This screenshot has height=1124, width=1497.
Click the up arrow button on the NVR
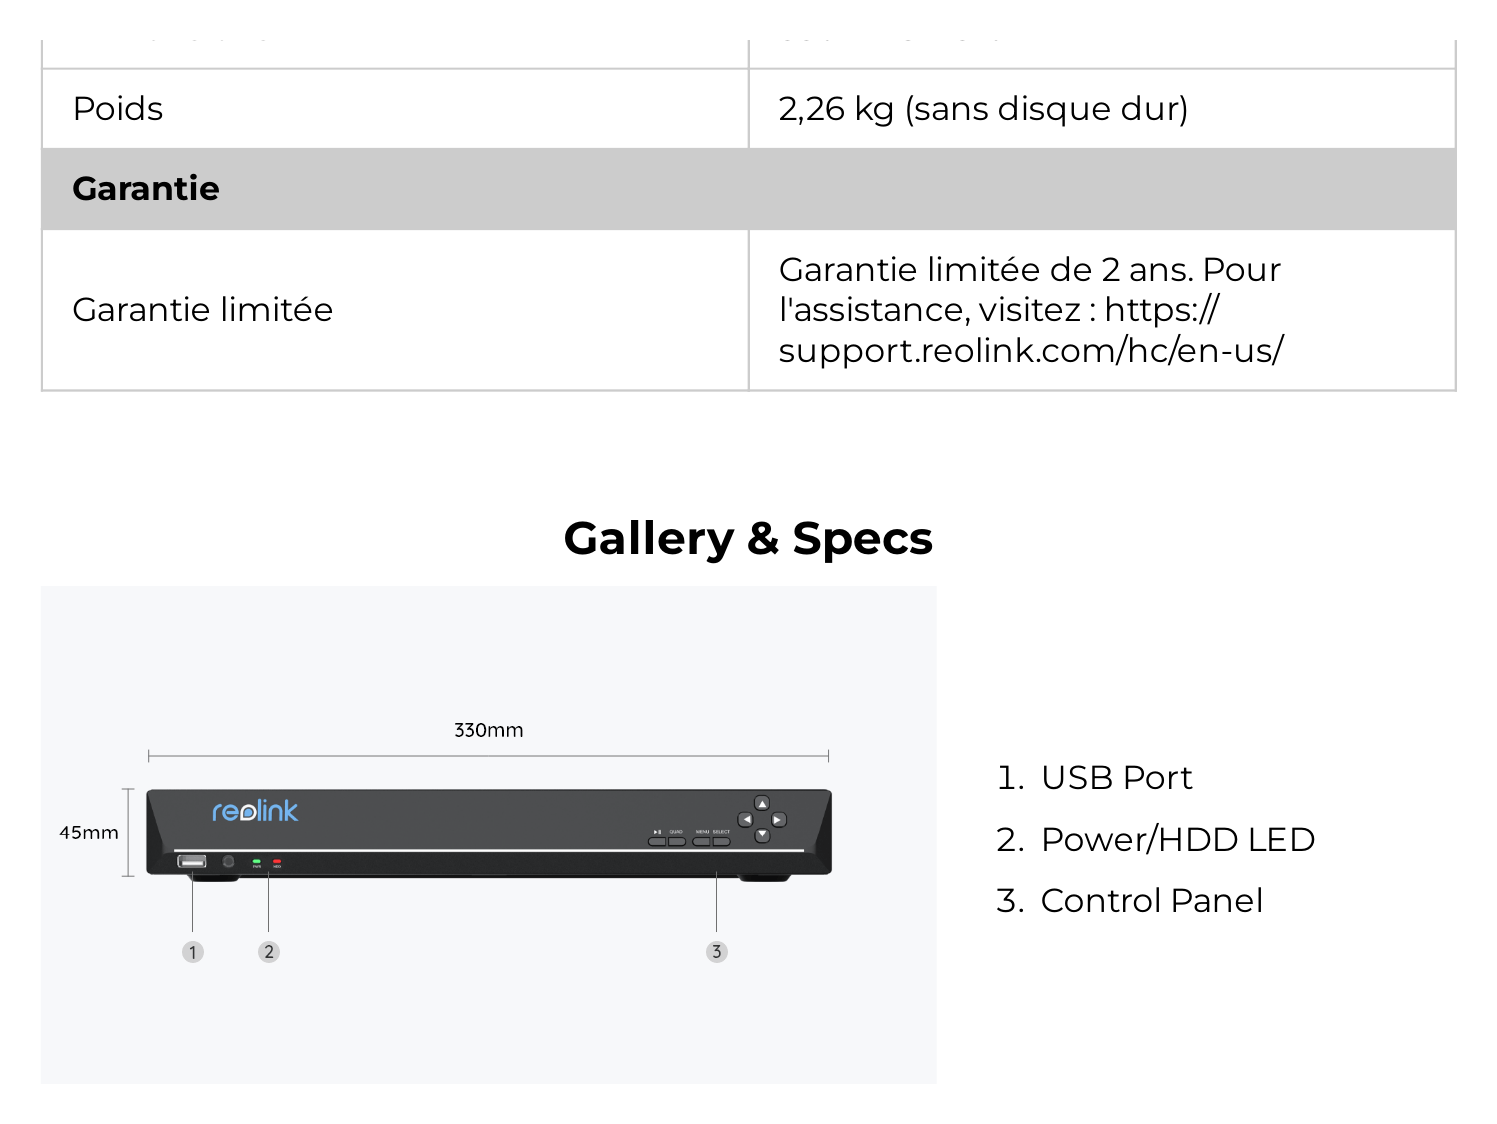(x=762, y=803)
